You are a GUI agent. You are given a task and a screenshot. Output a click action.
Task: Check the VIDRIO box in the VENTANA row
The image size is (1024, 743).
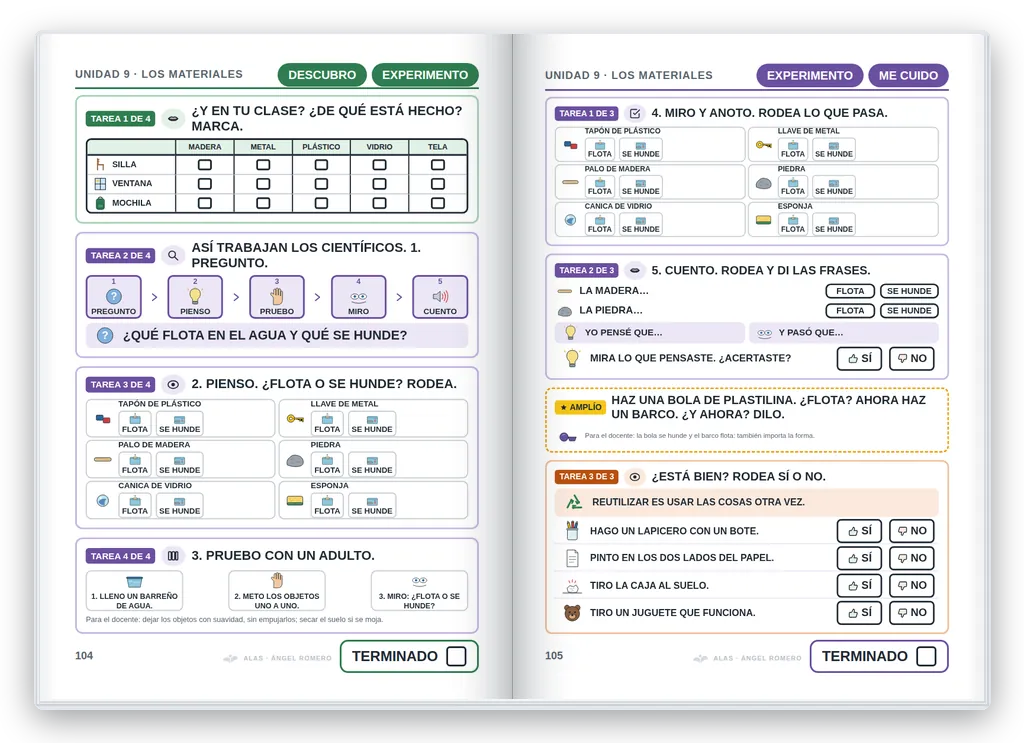379,184
